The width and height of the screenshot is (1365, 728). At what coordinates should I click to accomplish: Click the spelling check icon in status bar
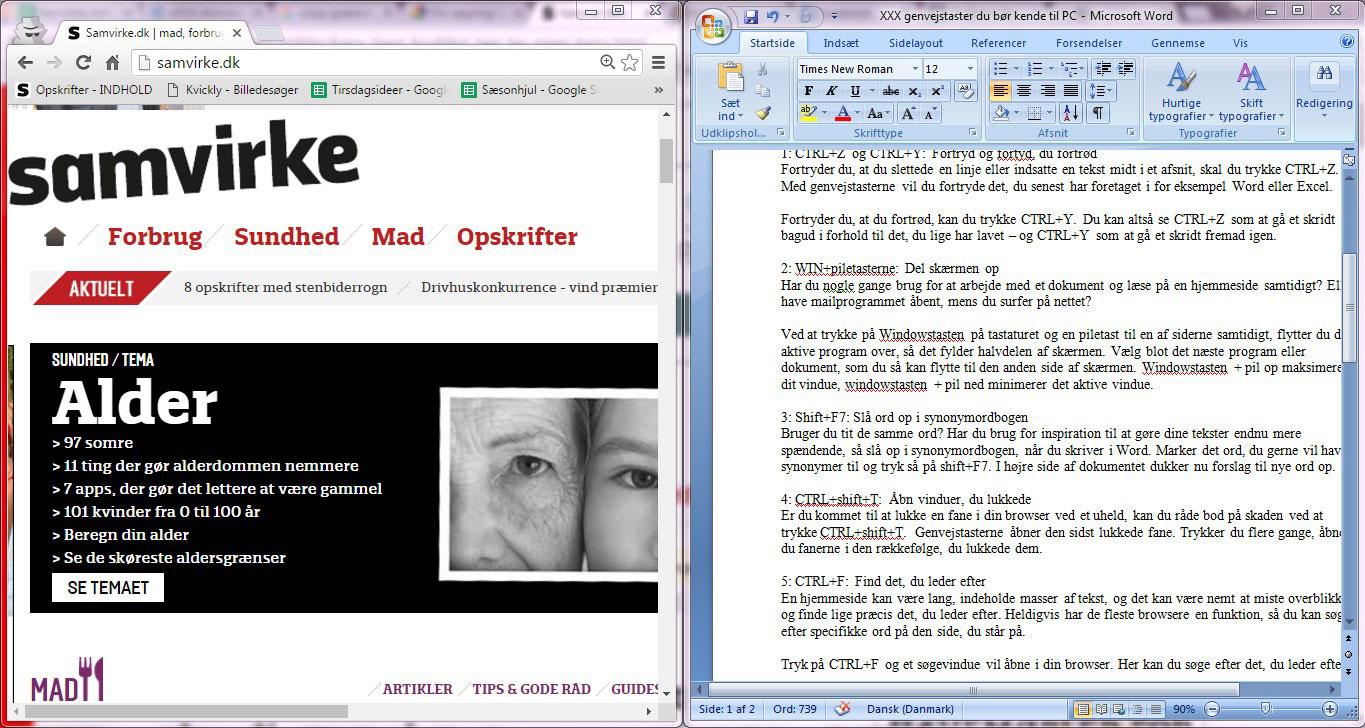point(843,709)
